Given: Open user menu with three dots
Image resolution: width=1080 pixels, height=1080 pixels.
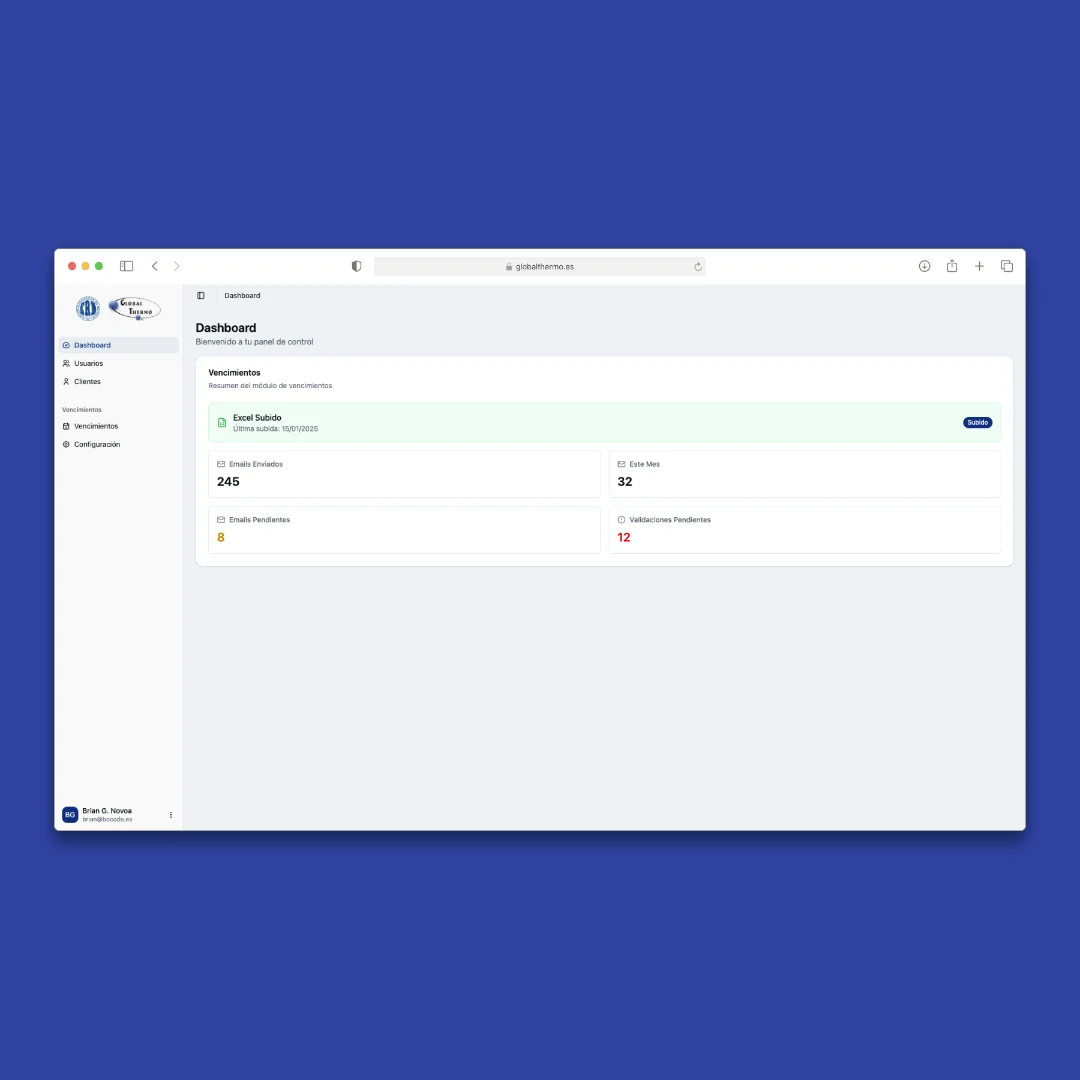Looking at the screenshot, I should tap(171, 815).
